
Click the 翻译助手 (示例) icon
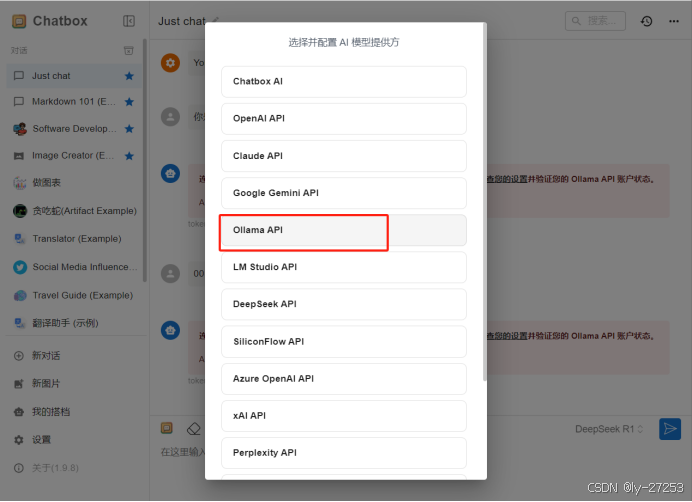[x=19, y=323]
